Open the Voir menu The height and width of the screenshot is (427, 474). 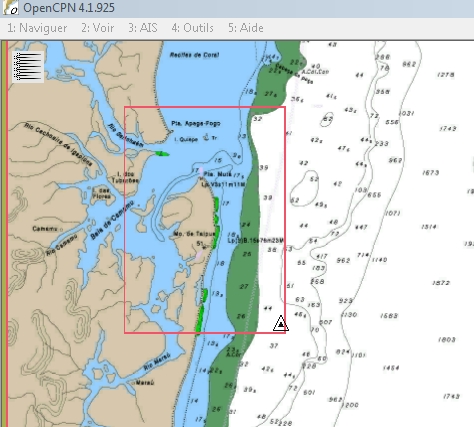[98, 28]
